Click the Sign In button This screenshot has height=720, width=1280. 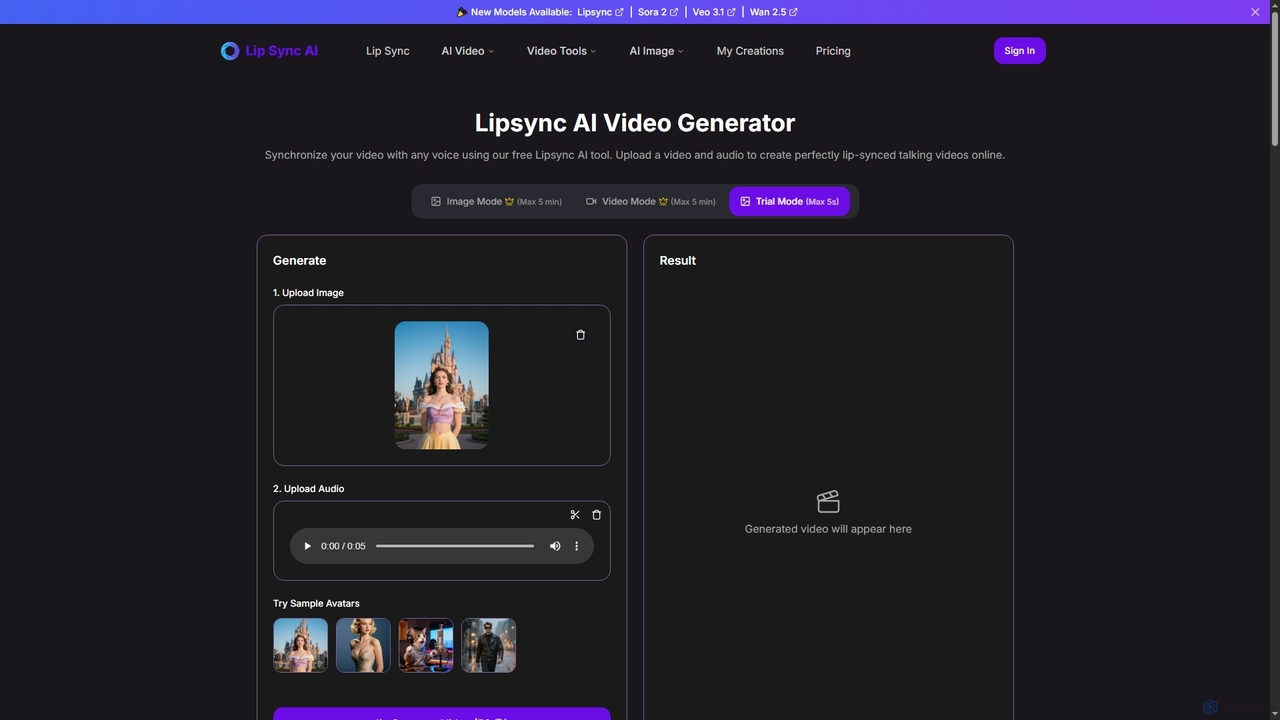pos(1019,51)
